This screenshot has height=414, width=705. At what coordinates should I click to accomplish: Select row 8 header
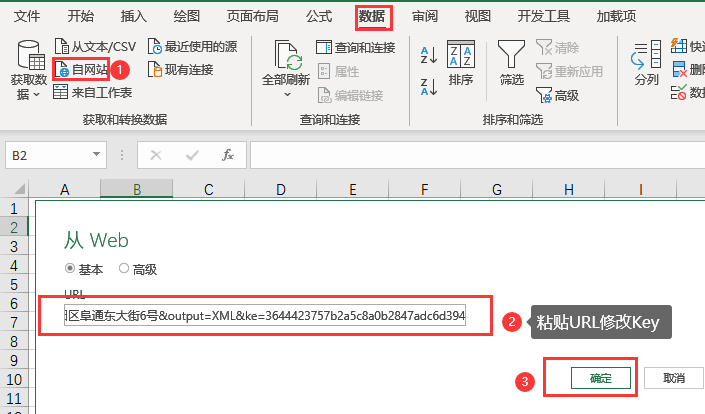point(14,341)
